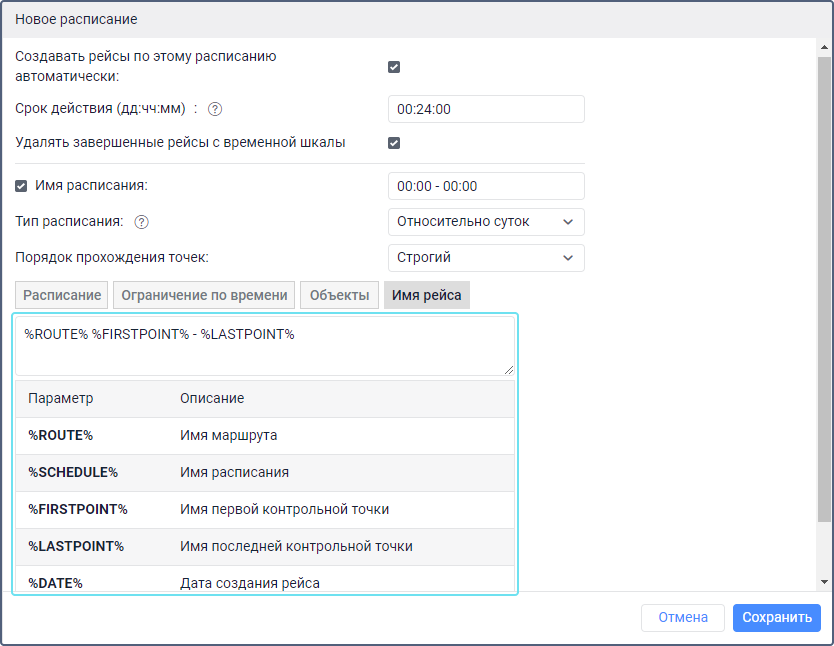Click help icon beside Тип расписания
This screenshot has width=834, height=646.
coord(141,222)
